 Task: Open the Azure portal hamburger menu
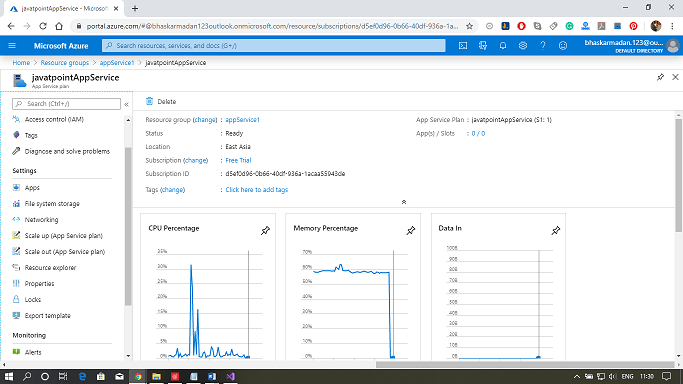click(12, 45)
